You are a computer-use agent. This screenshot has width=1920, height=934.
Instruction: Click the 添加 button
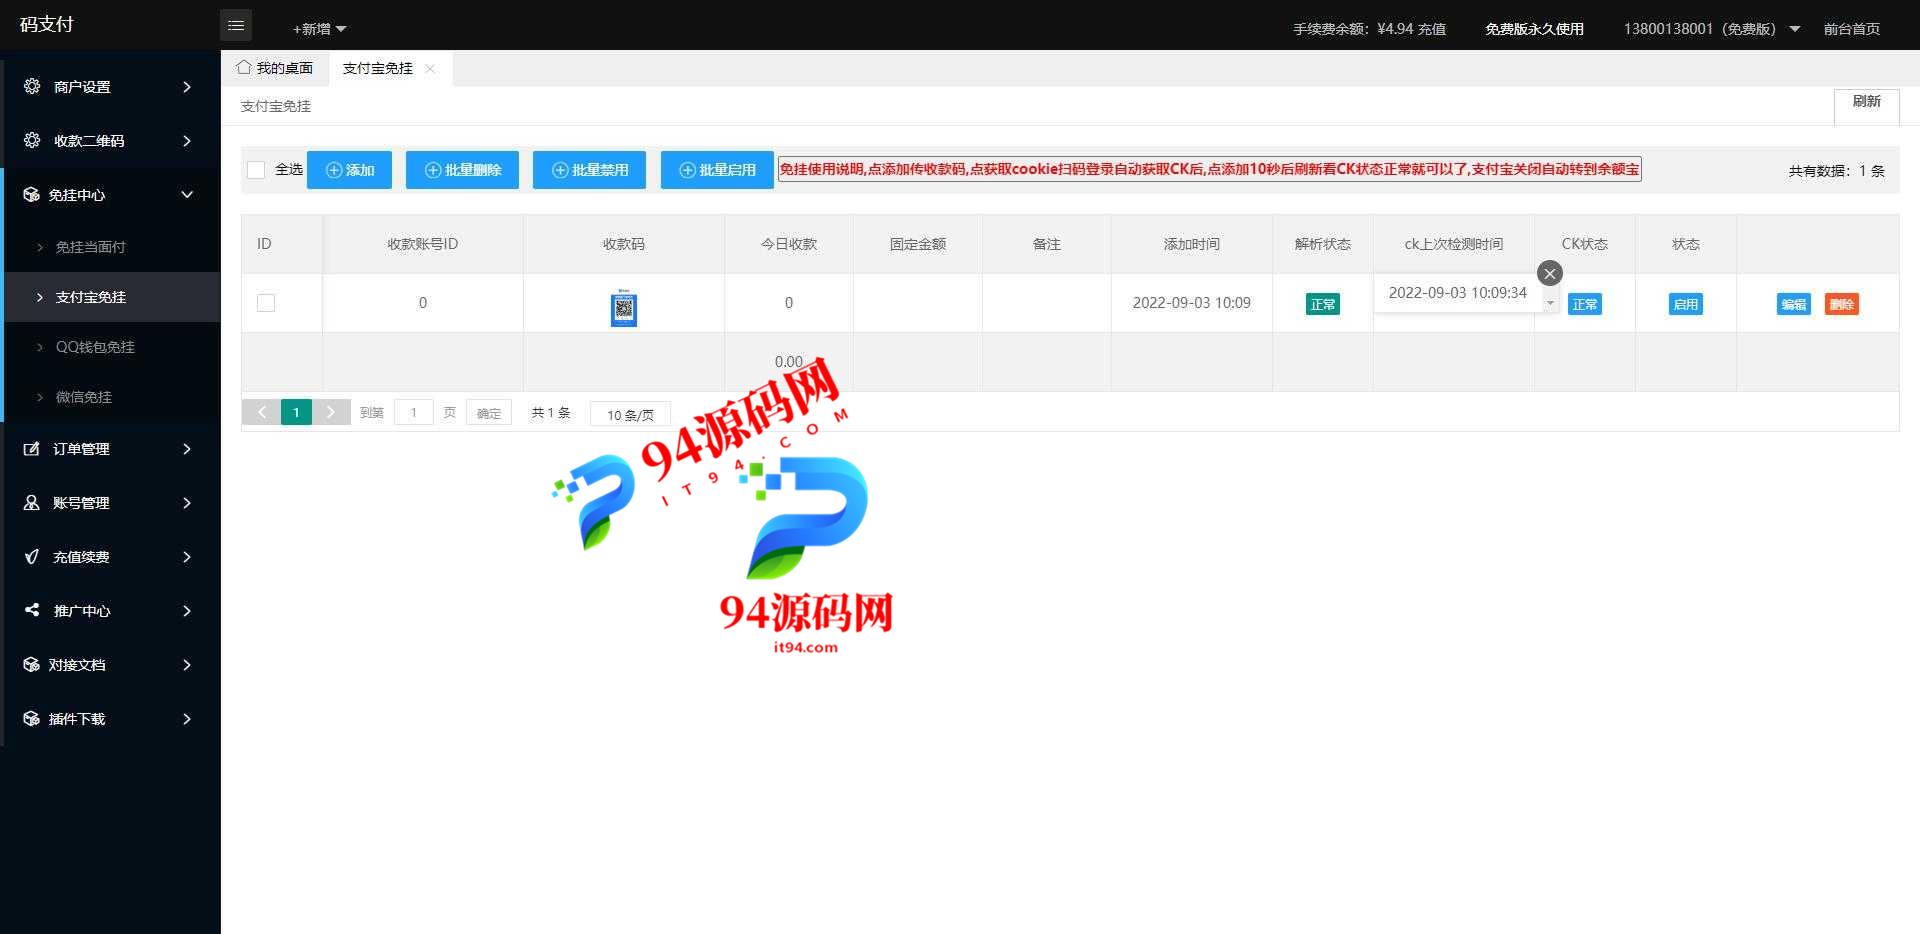[x=349, y=170]
